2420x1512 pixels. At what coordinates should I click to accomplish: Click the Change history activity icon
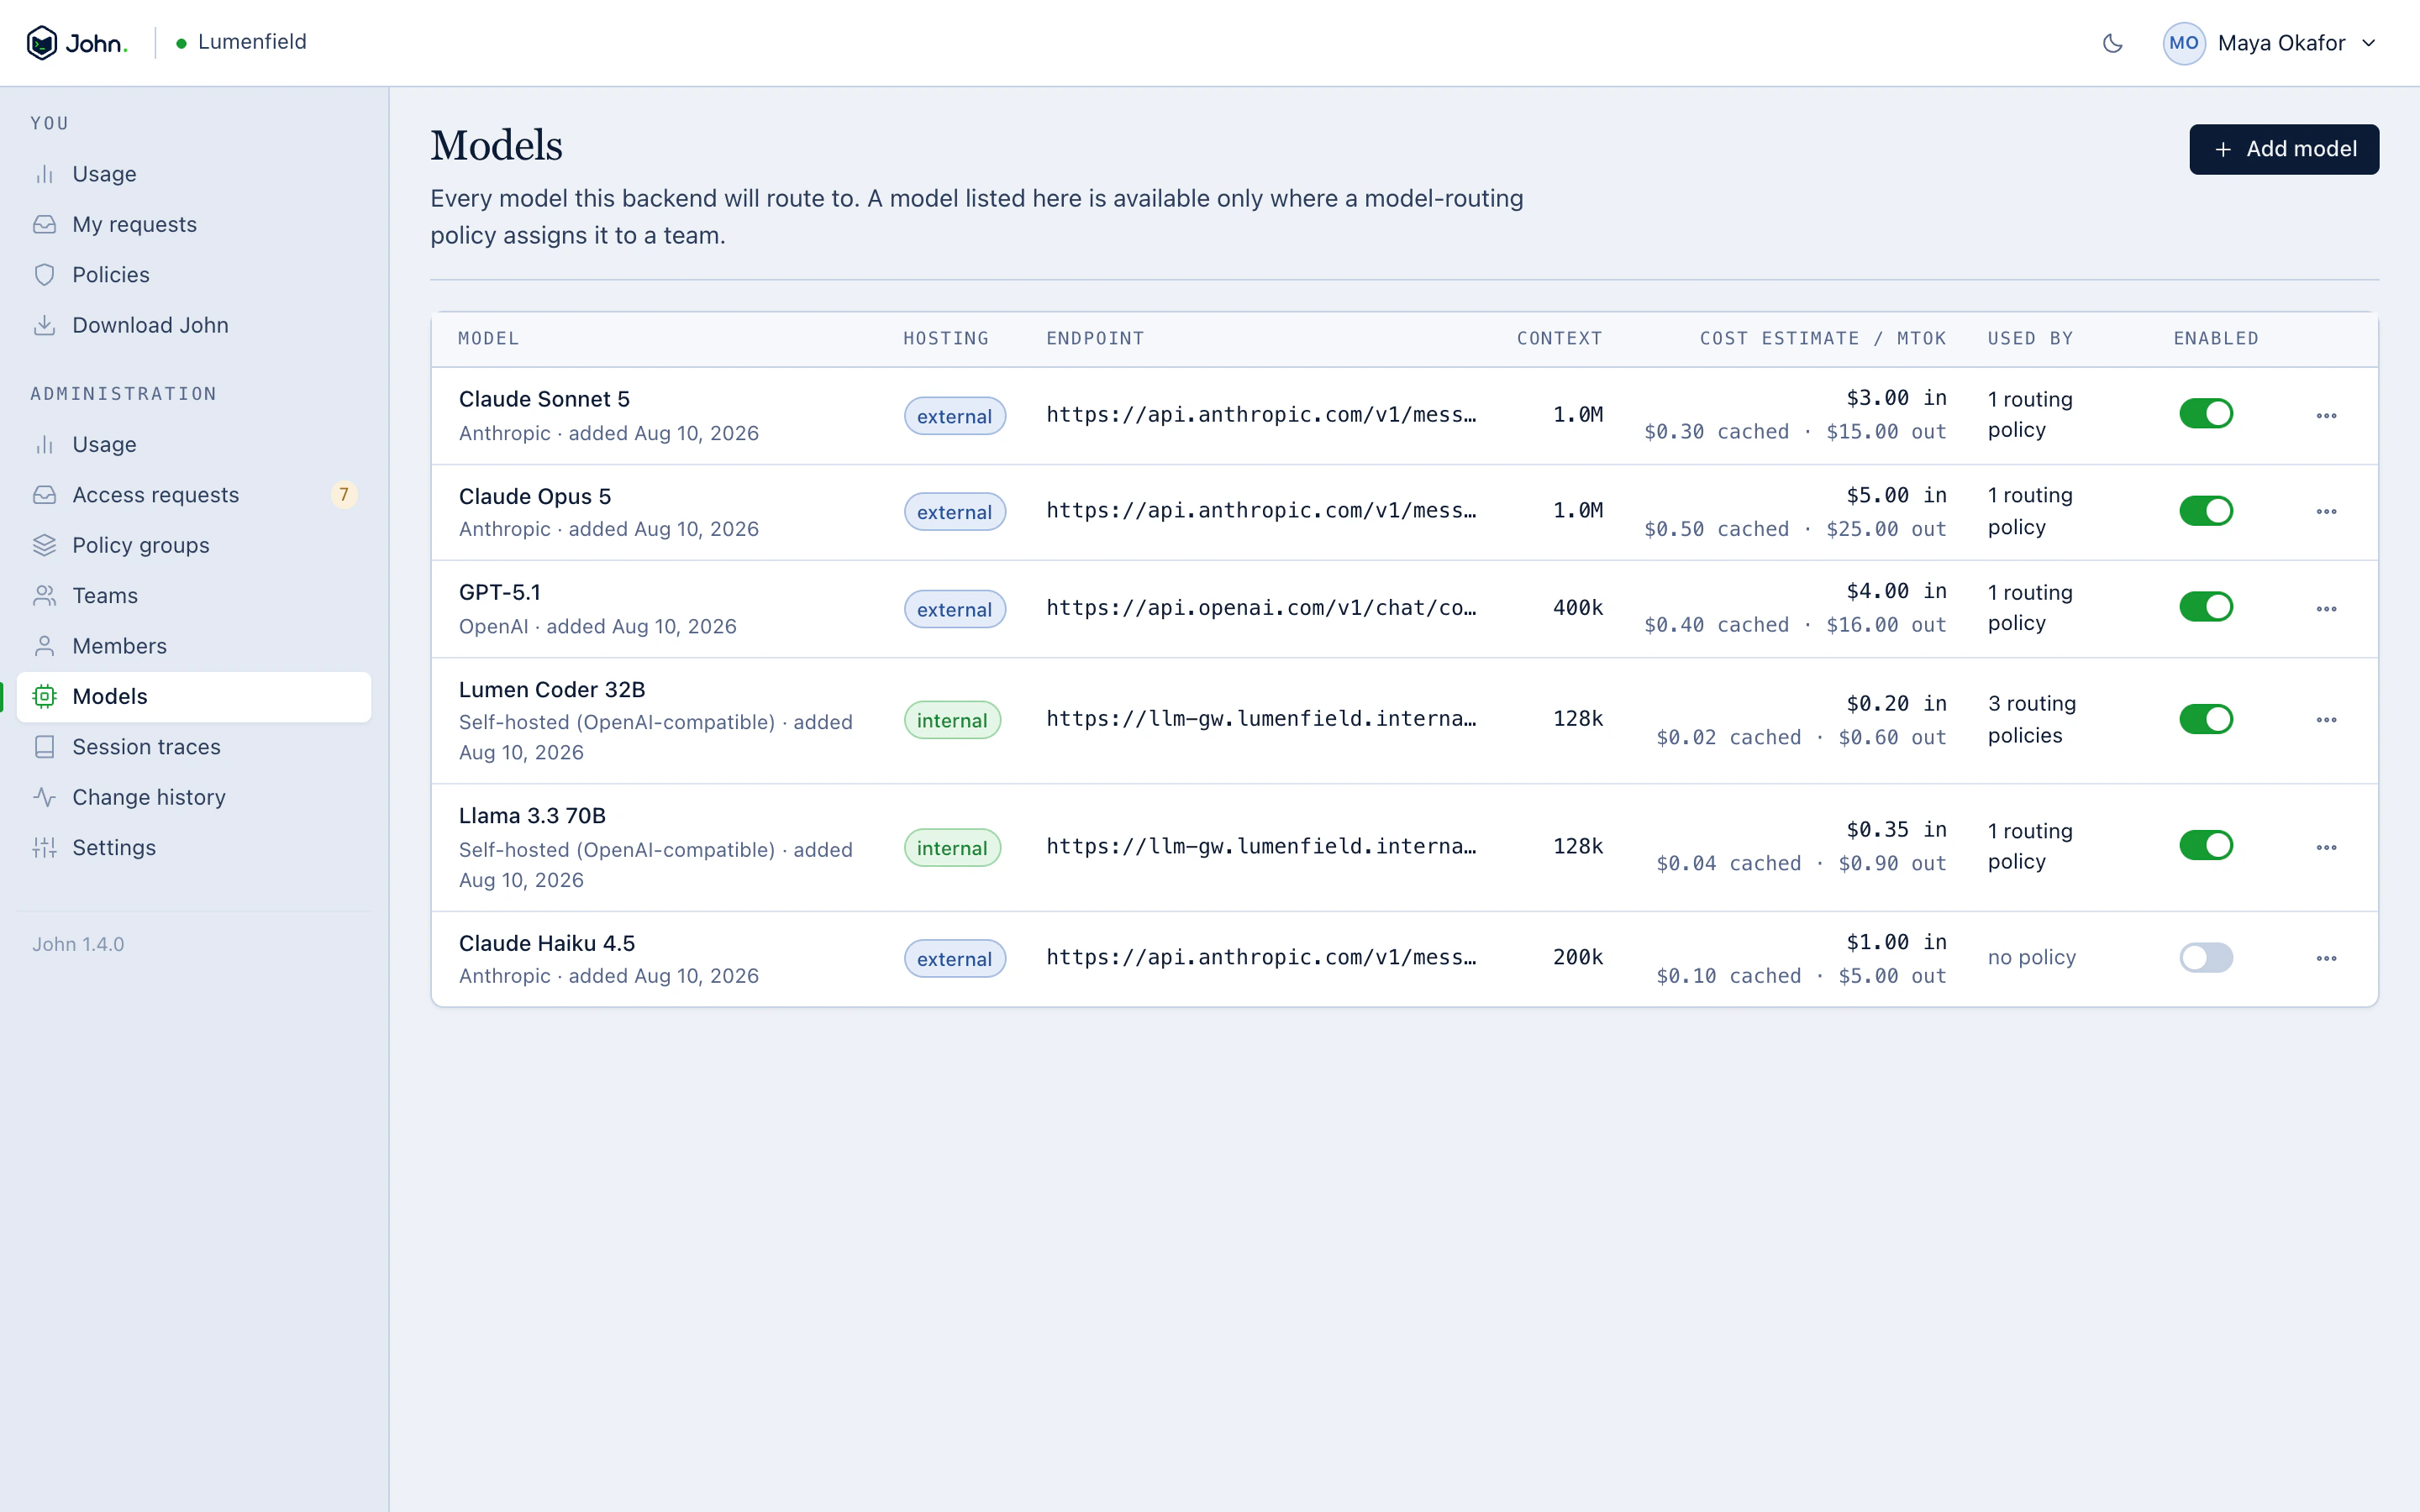(x=44, y=797)
